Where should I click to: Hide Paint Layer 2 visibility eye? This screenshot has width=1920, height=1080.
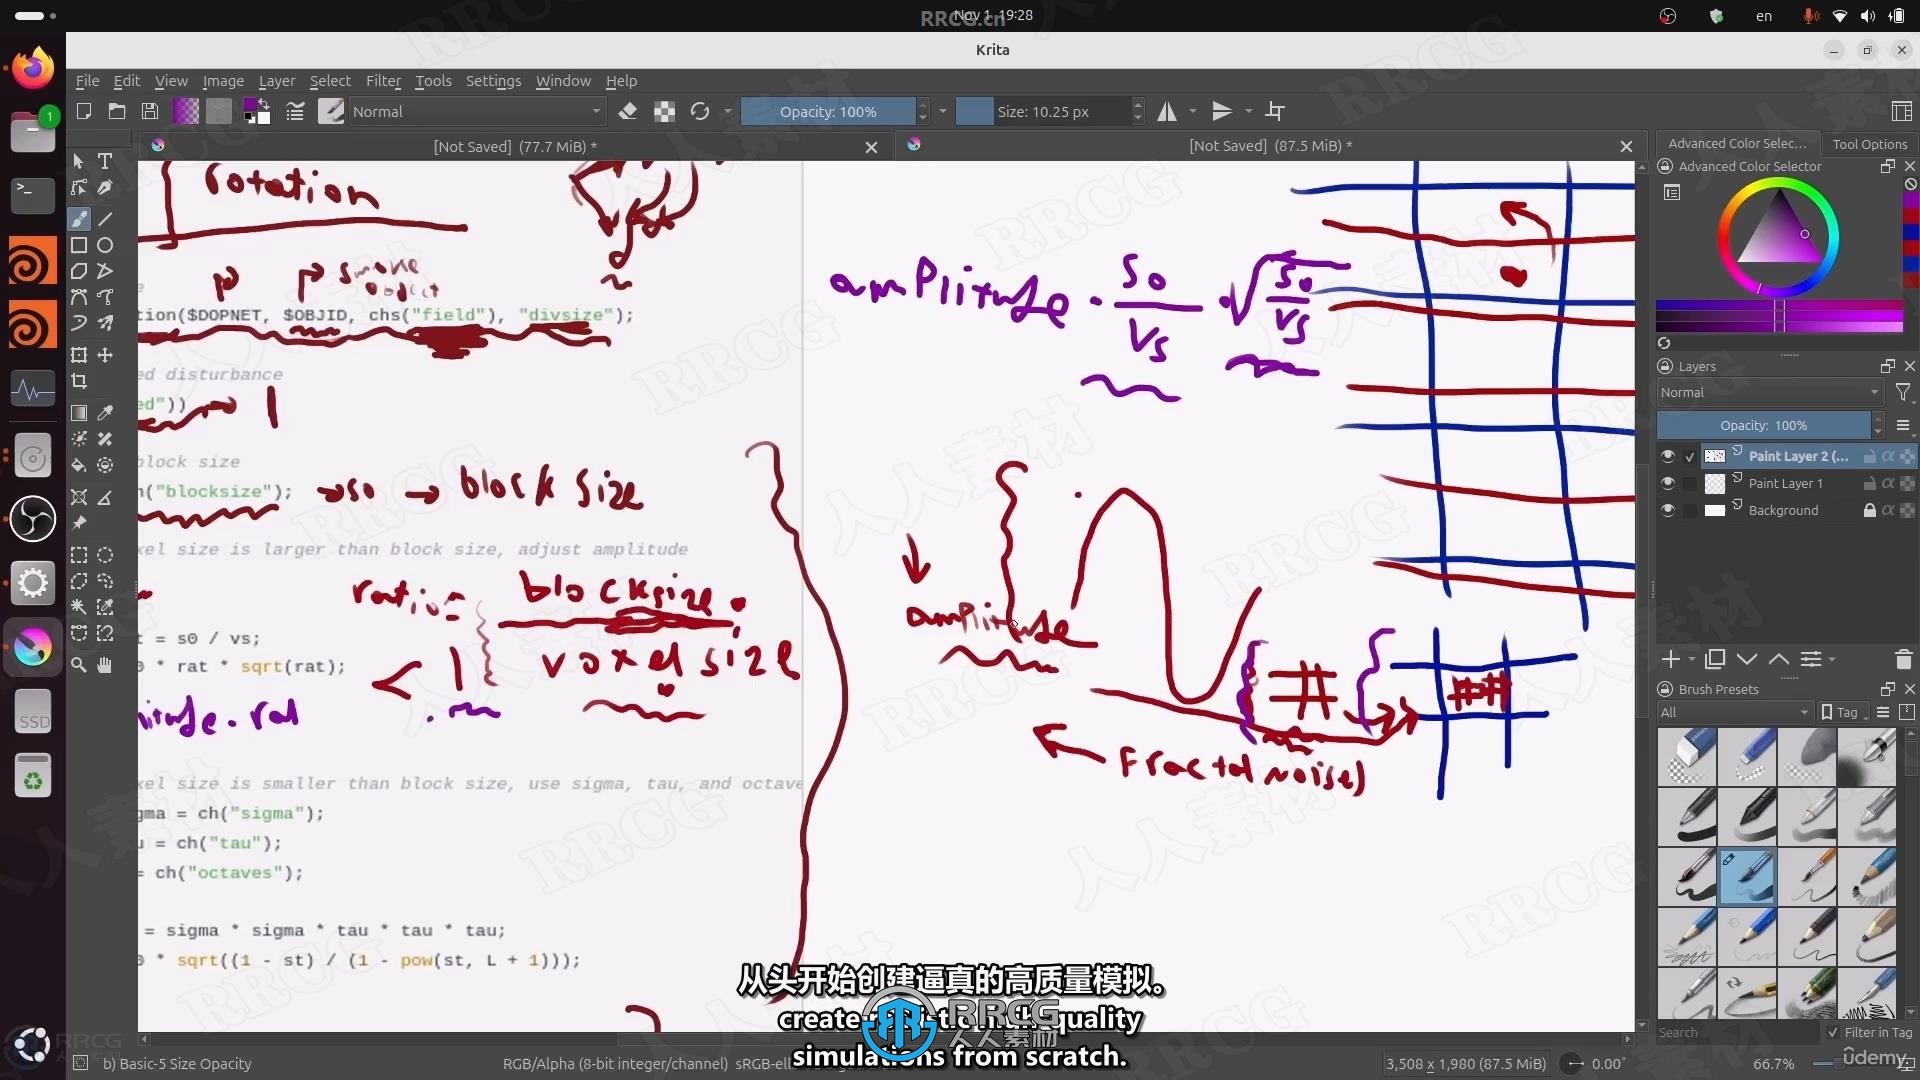[1667, 456]
